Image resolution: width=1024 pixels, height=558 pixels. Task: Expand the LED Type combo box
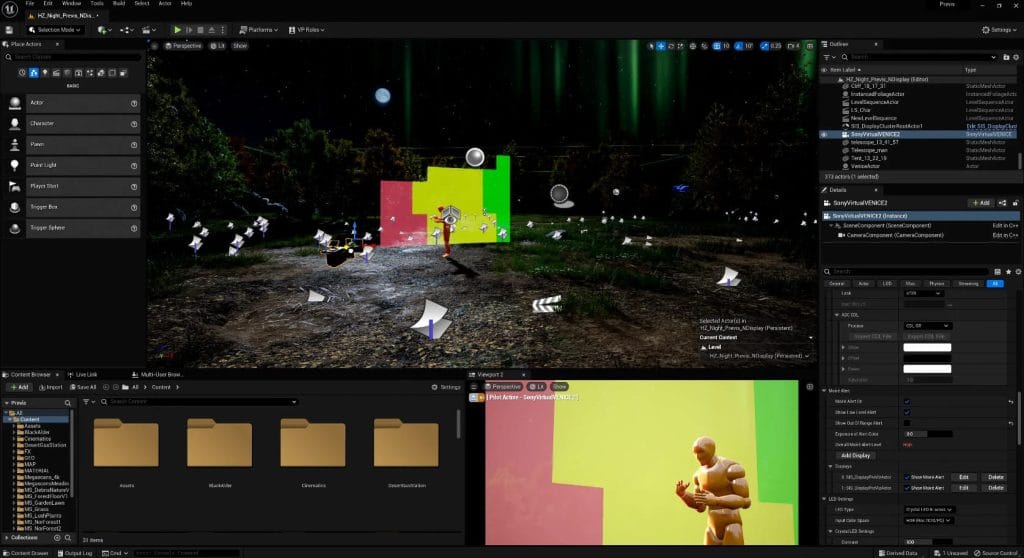tap(929, 510)
